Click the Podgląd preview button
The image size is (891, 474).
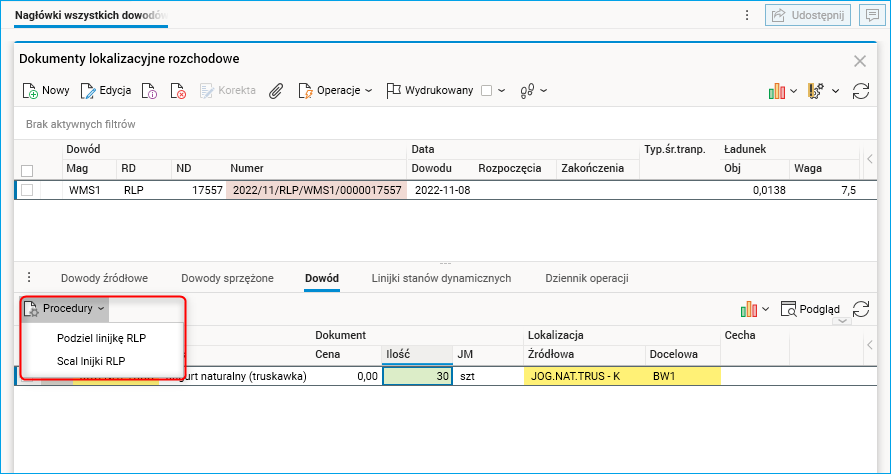pyautogui.click(x=810, y=310)
